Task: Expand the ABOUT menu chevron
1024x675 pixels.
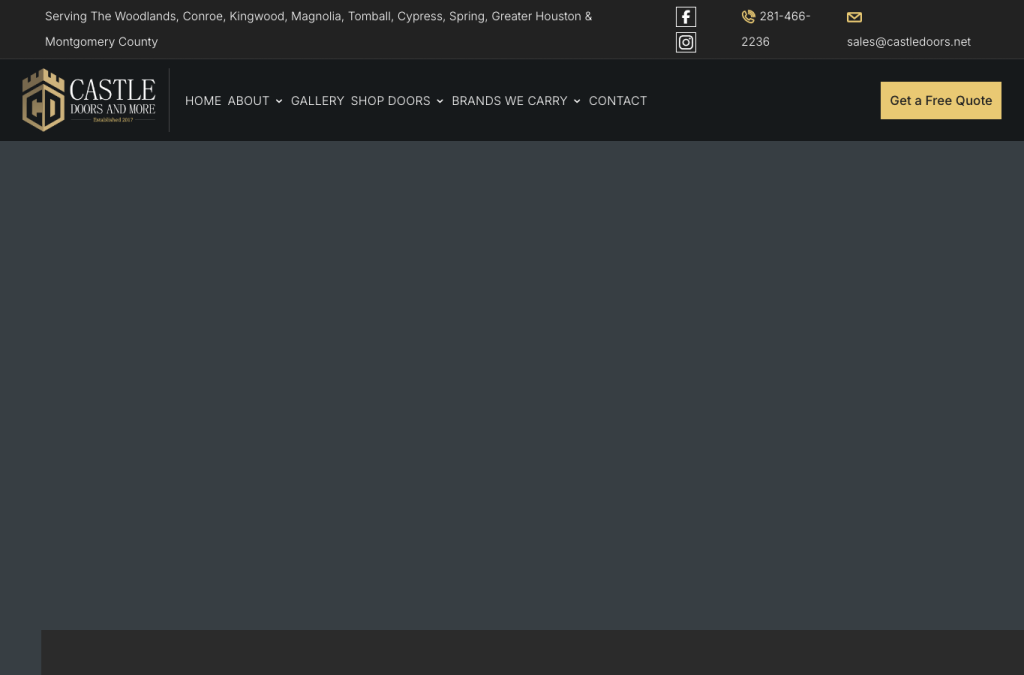Action: [279, 101]
